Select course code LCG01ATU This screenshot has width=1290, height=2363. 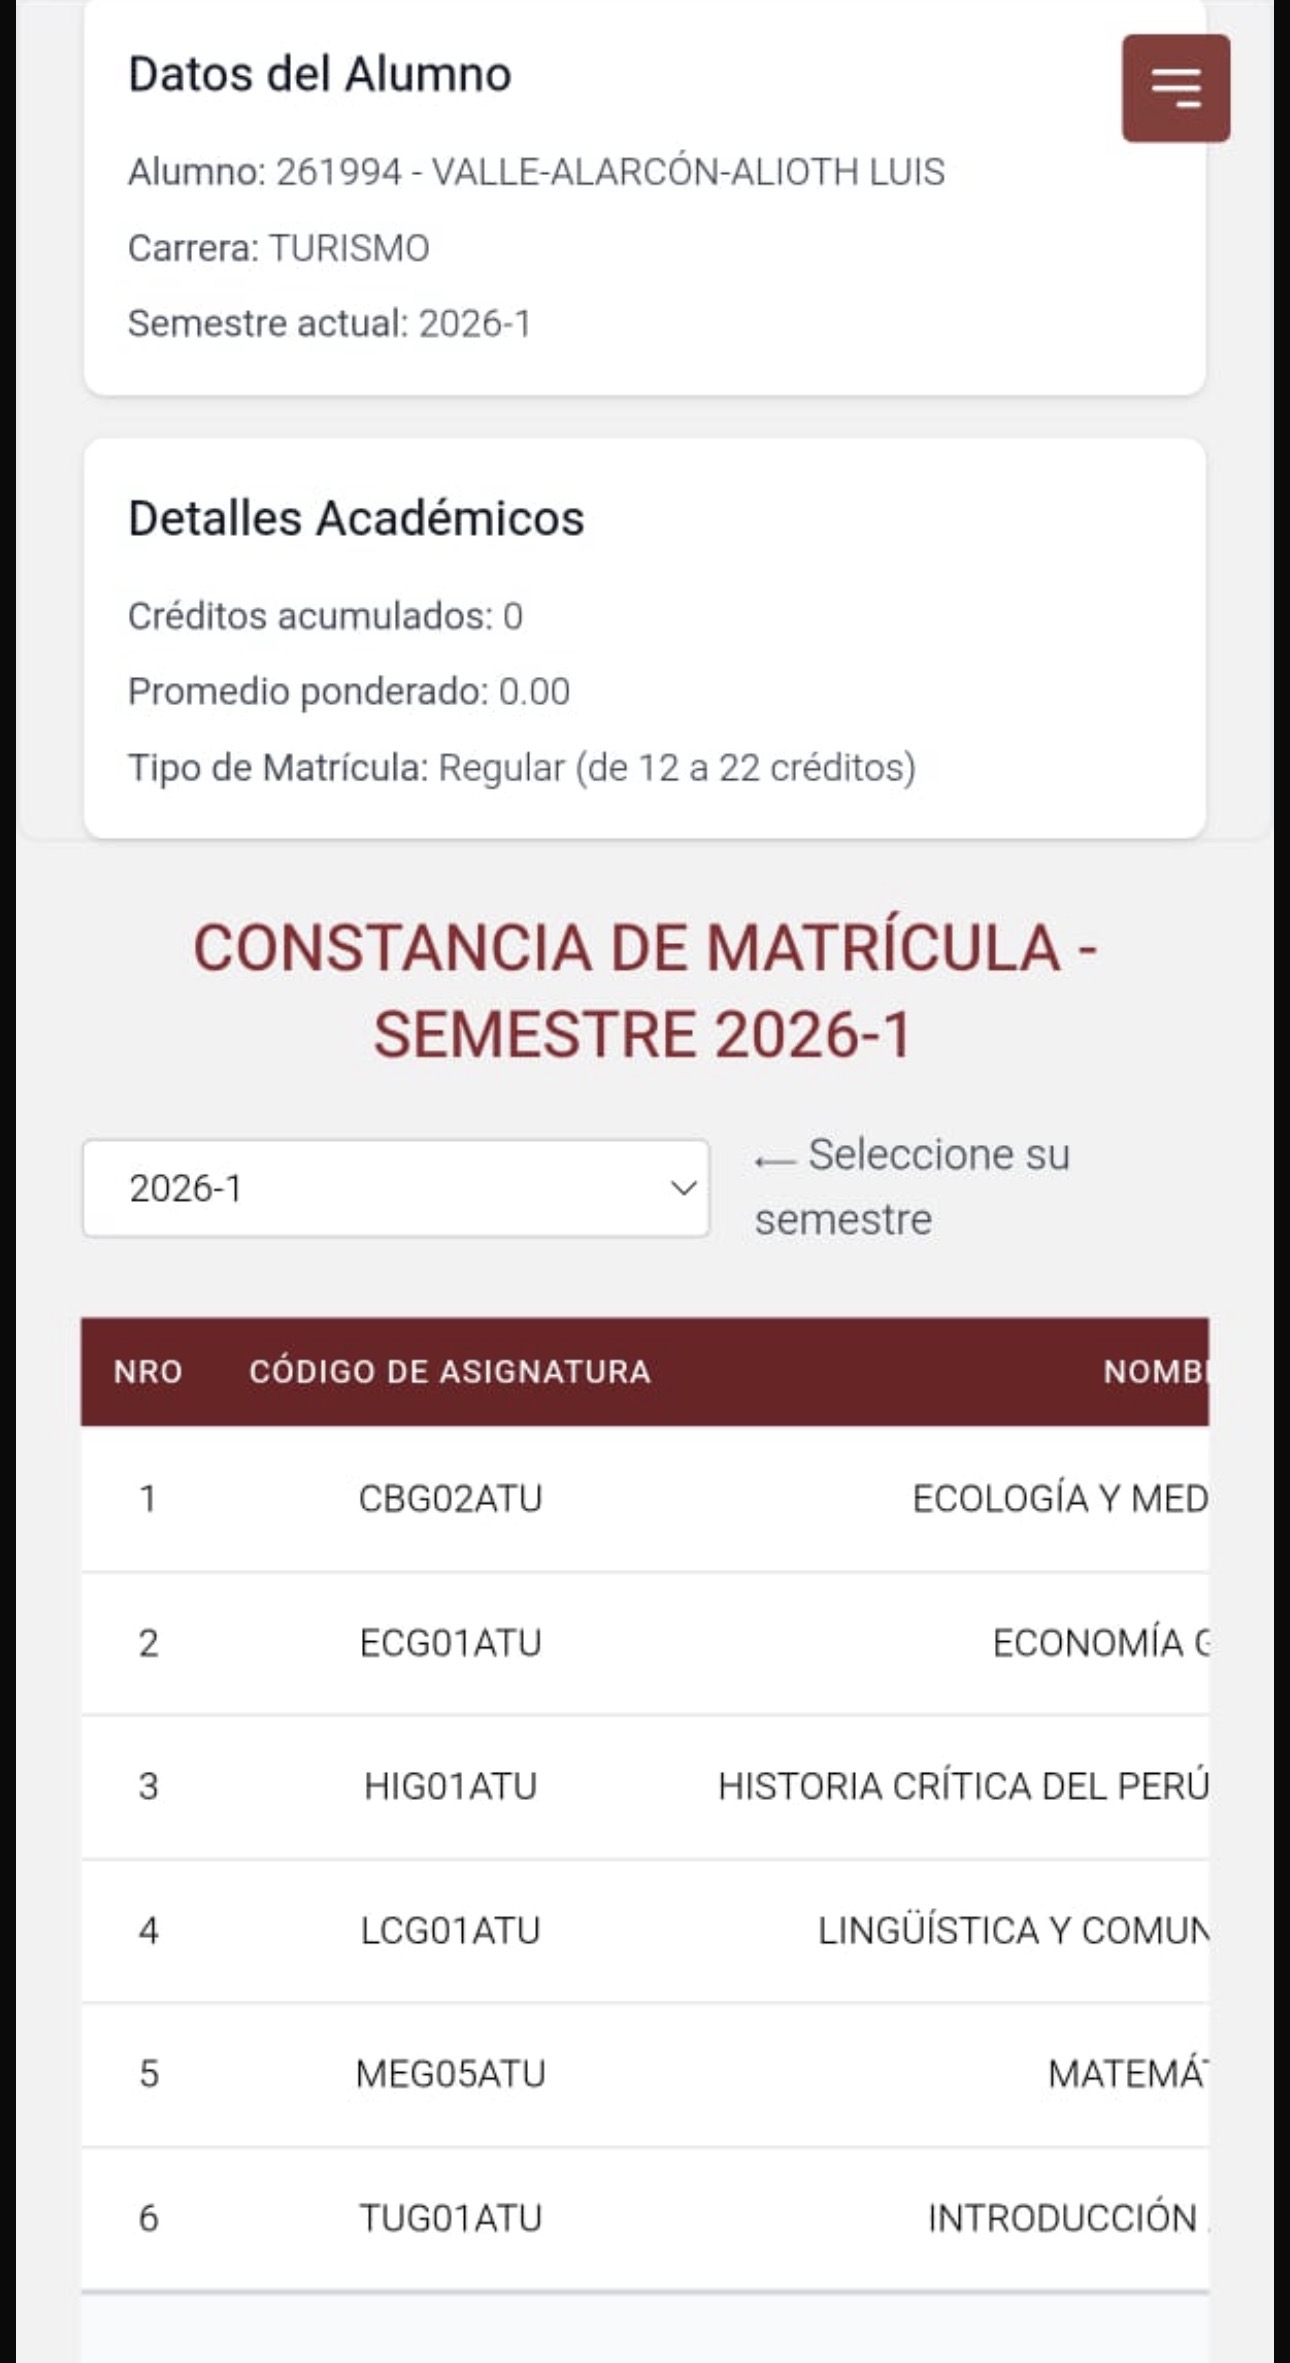(450, 1930)
